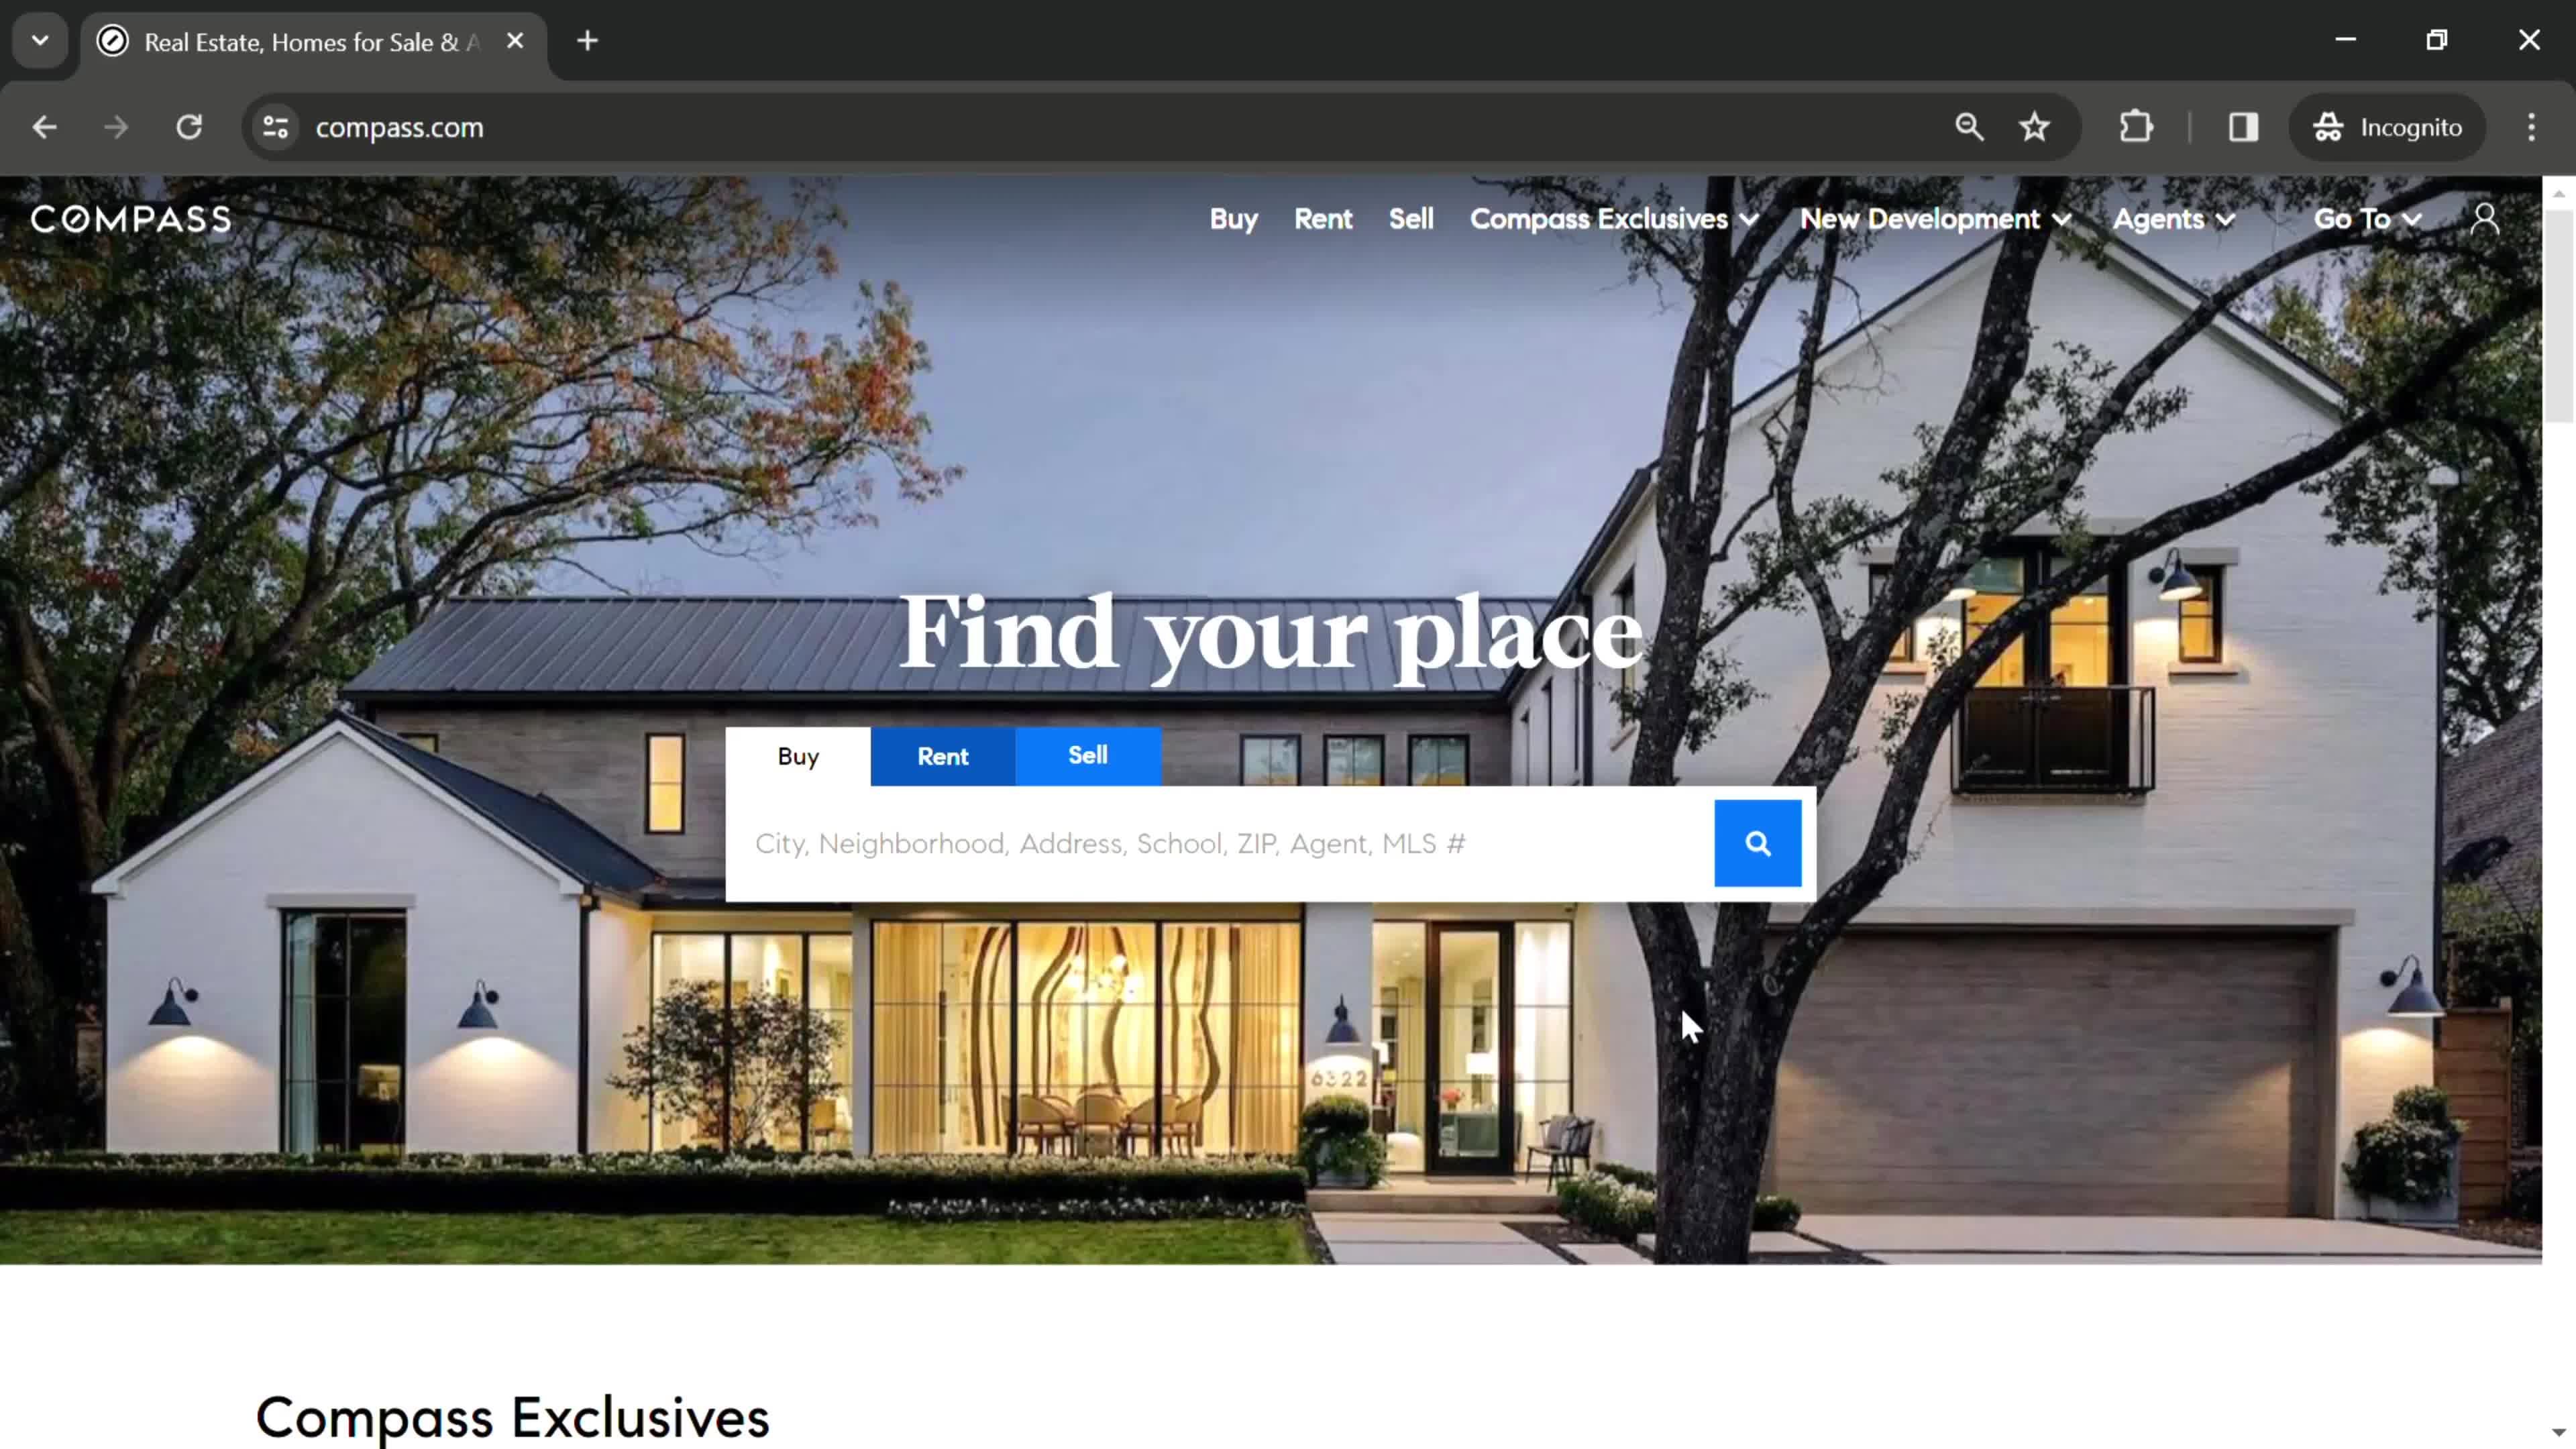Viewport: 2576px width, 1449px height.
Task: Click the browser extensions puzzle icon
Action: pyautogui.click(x=2135, y=125)
